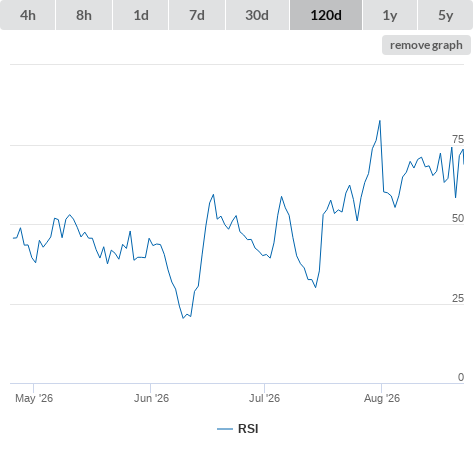Click the 75 gridline value label
Image resolution: width=474 pixels, height=455 pixels.
458,139
